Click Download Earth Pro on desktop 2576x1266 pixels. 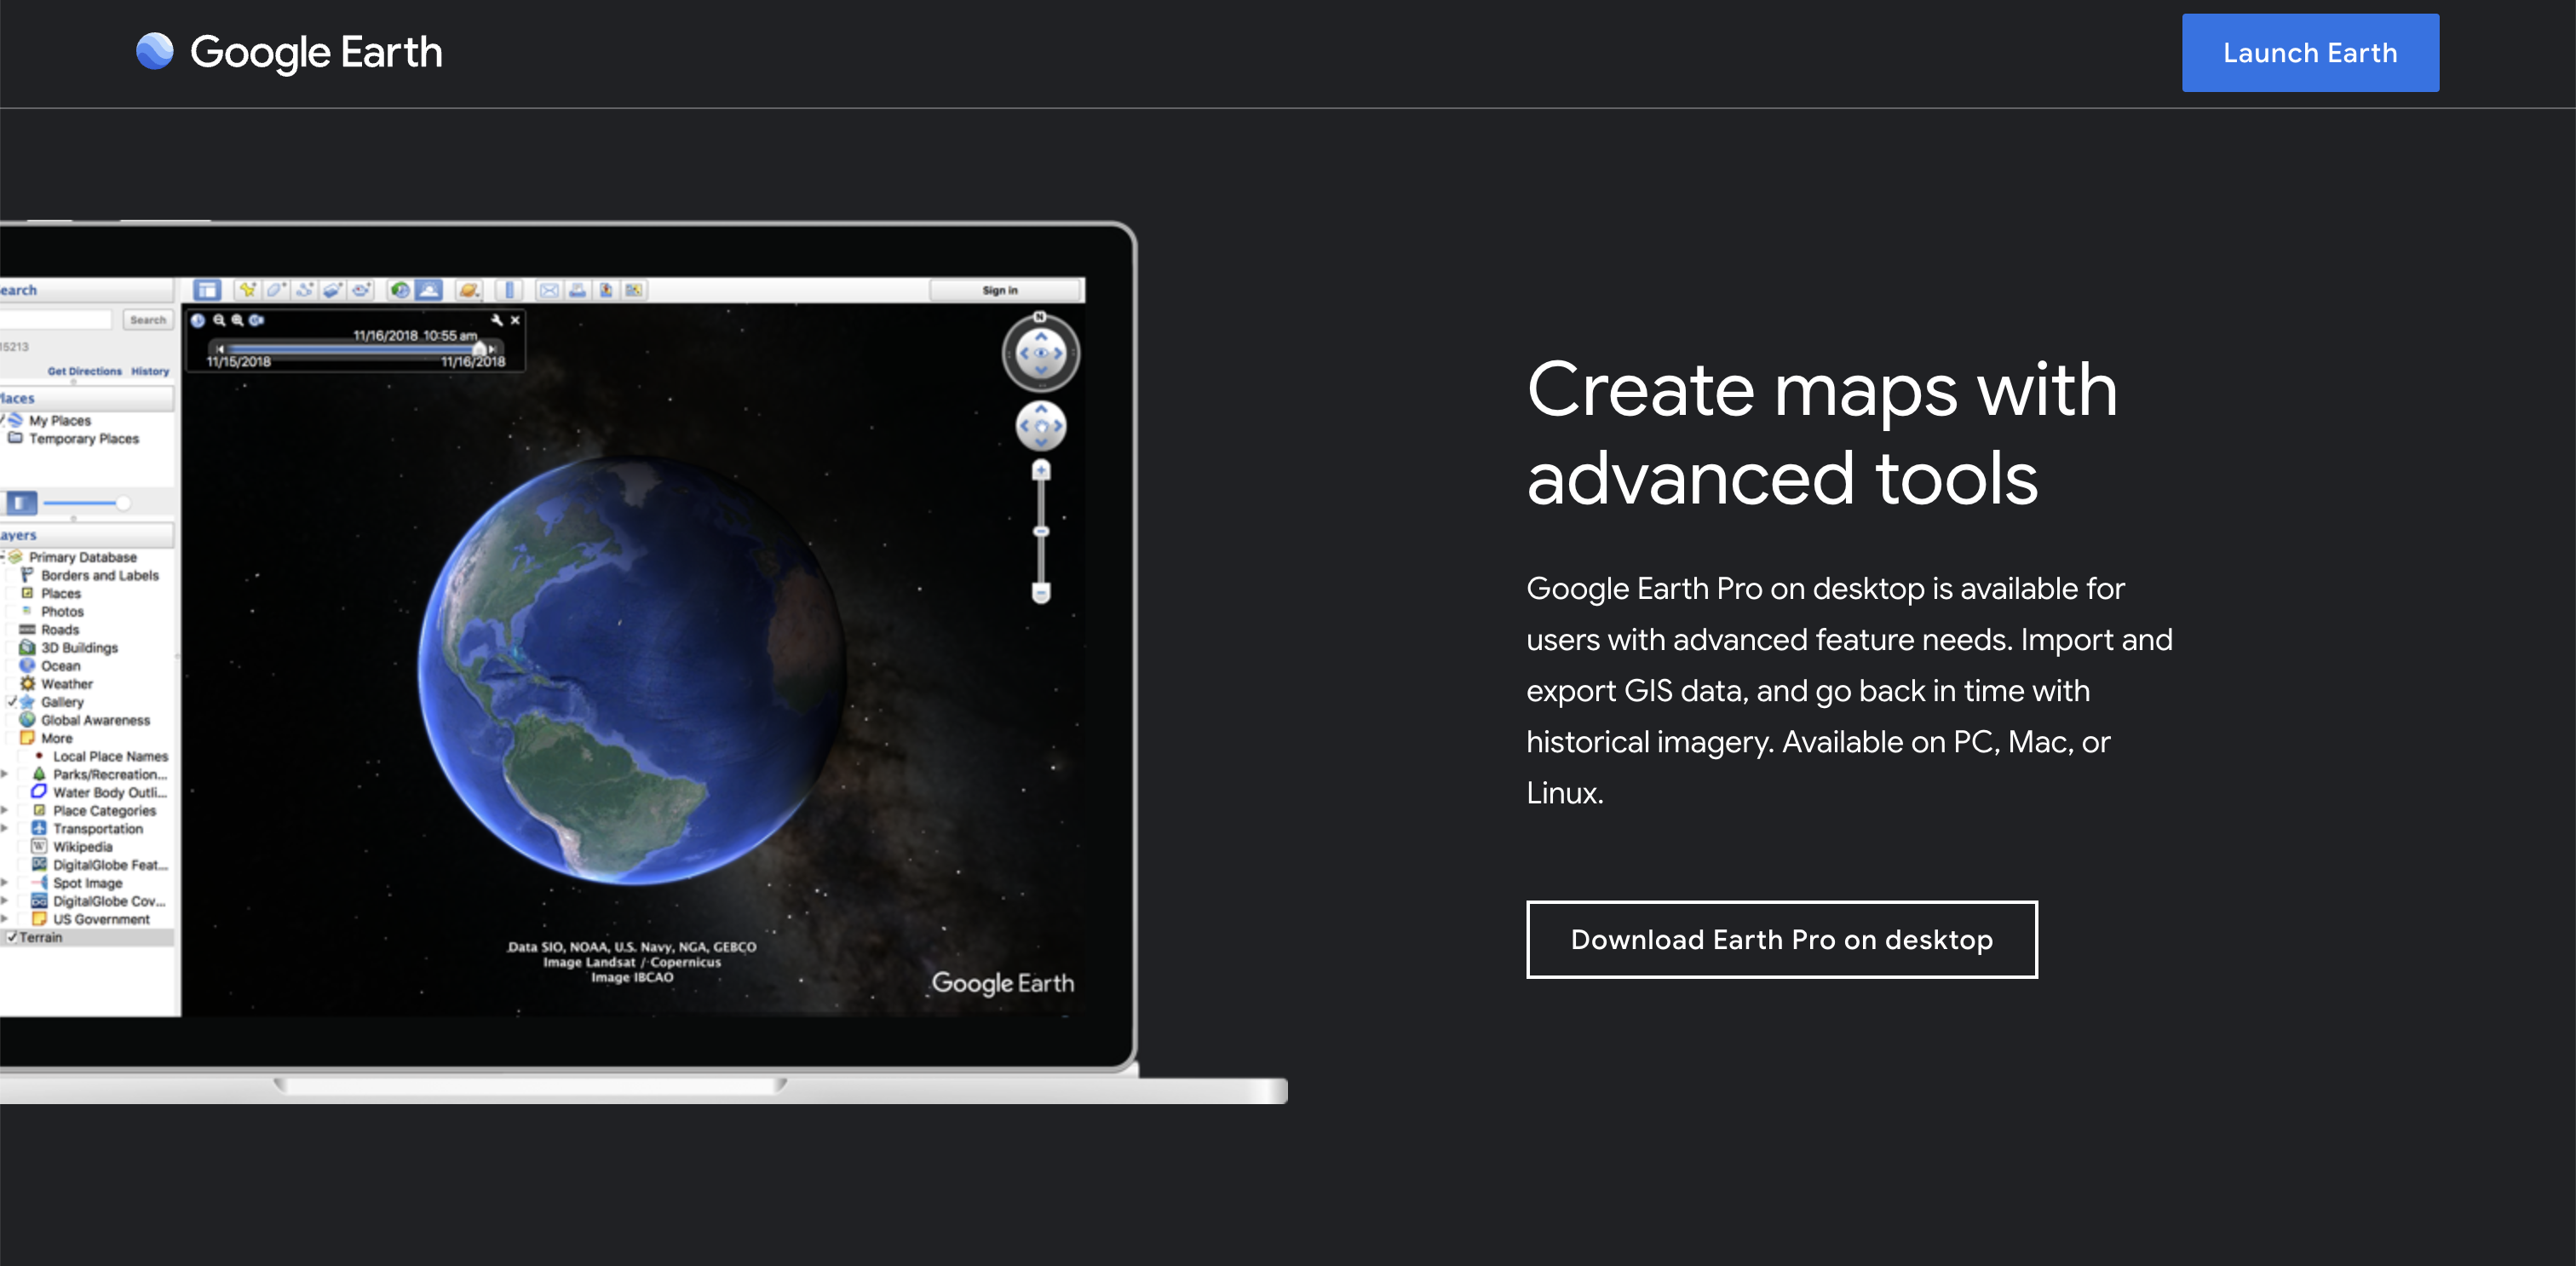tap(1781, 940)
